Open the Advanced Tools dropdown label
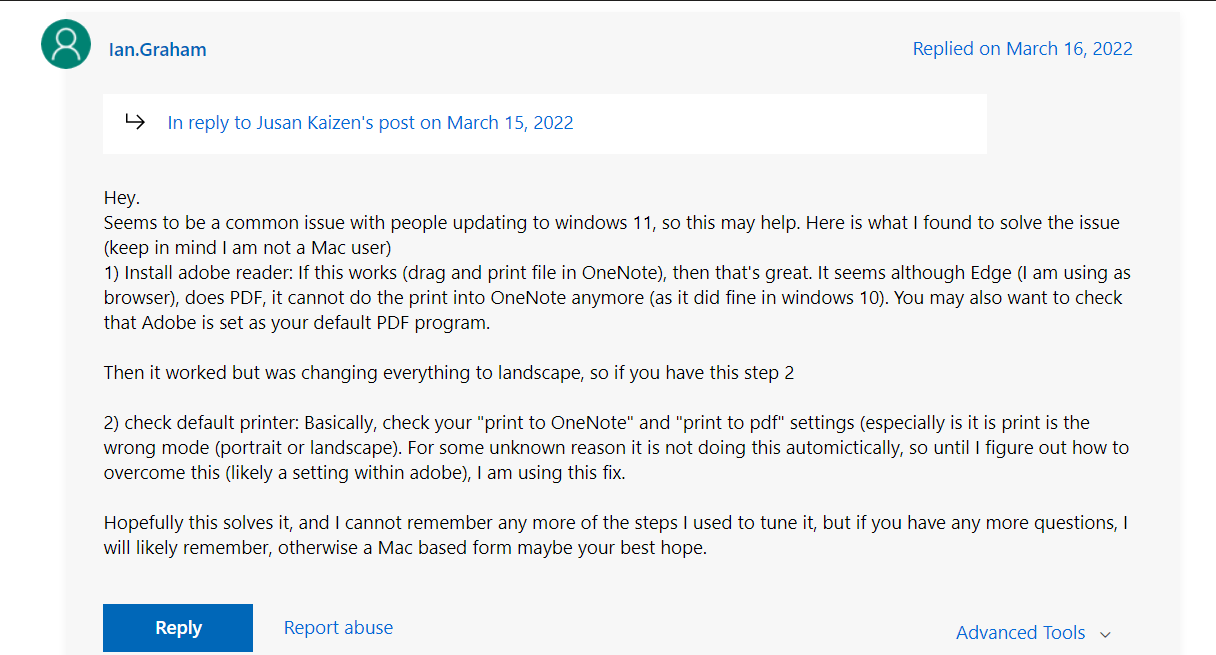 1020,633
